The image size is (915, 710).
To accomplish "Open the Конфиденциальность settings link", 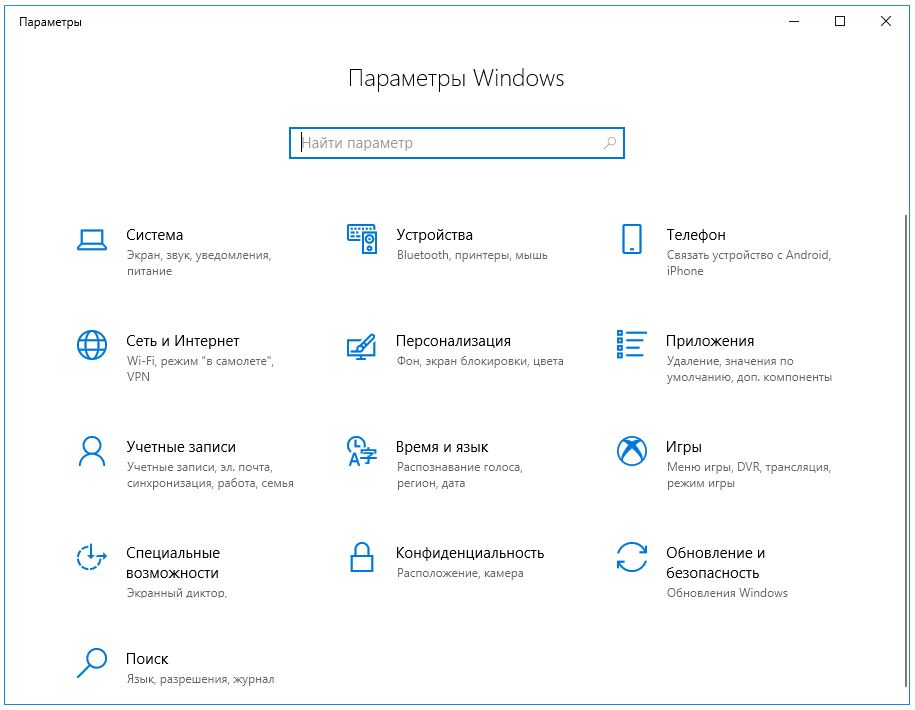I will point(470,553).
